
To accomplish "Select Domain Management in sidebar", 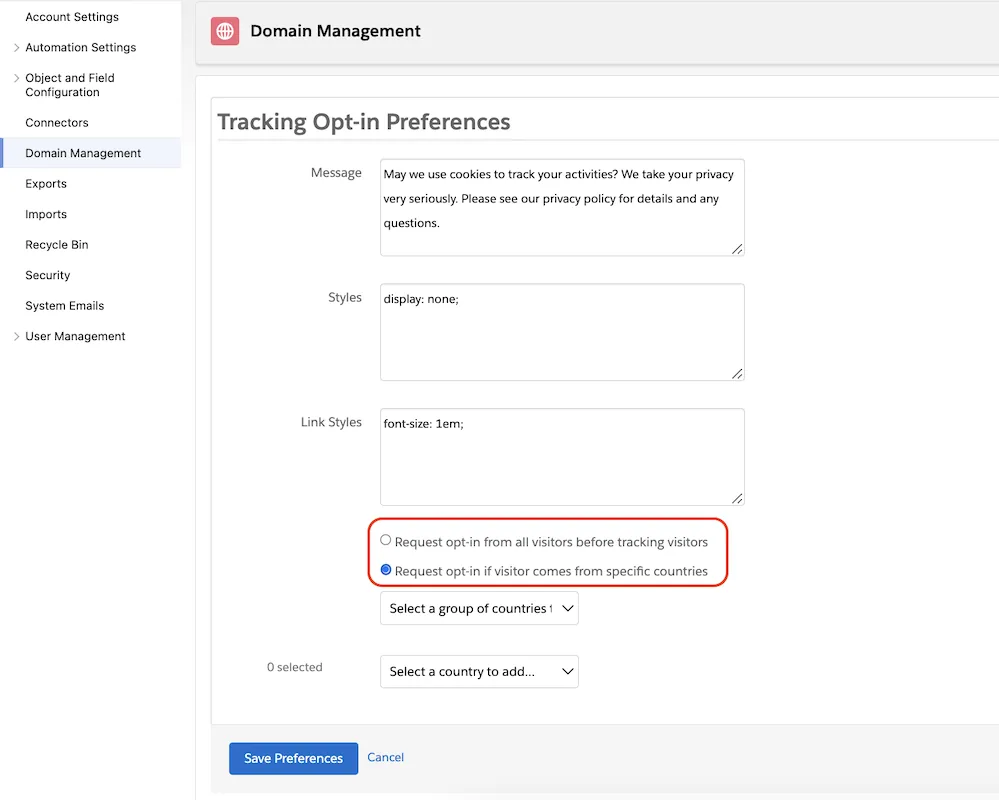I will coord(83,154).
